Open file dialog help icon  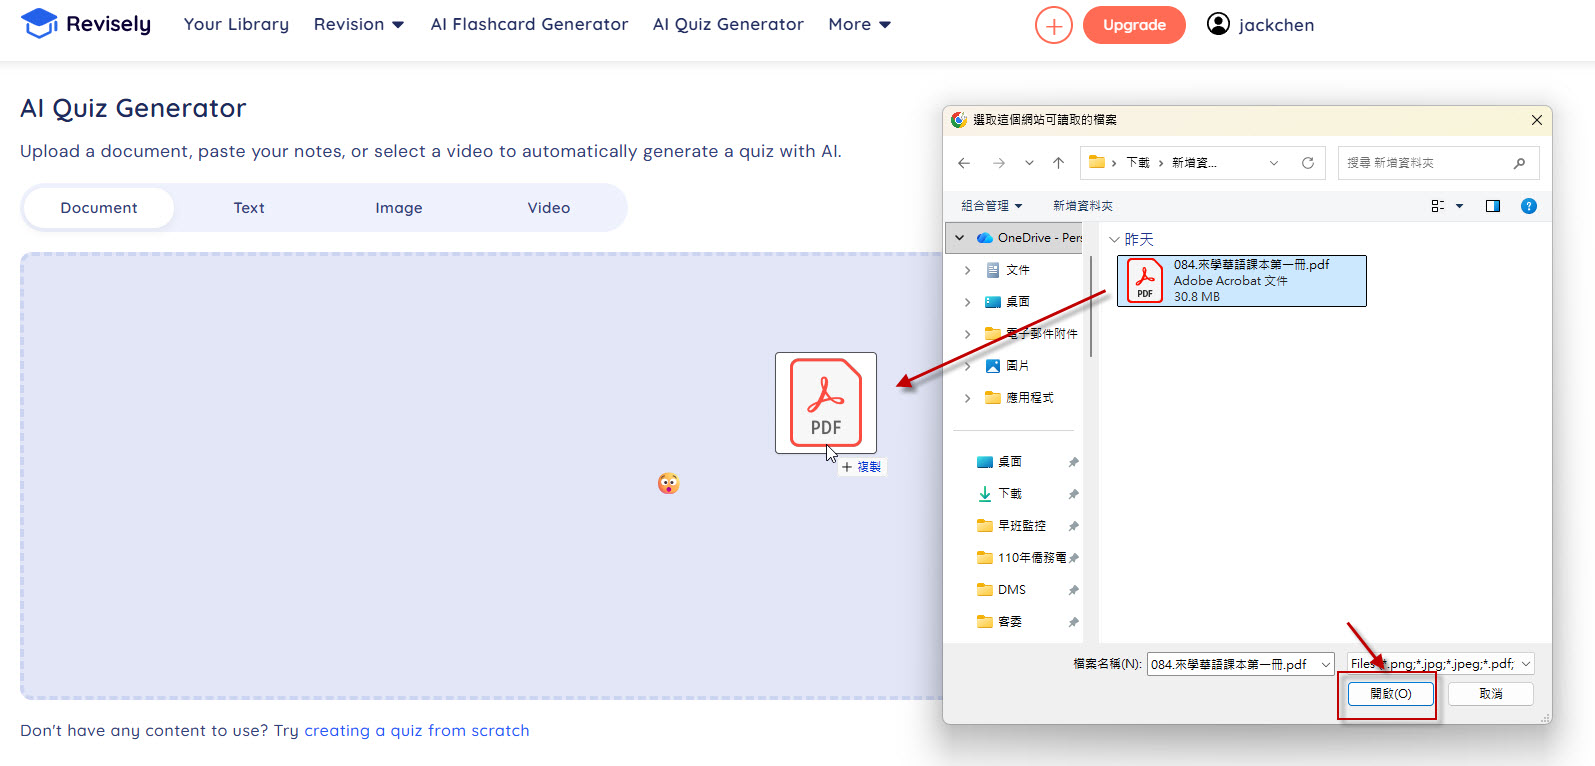(1528, 206)
